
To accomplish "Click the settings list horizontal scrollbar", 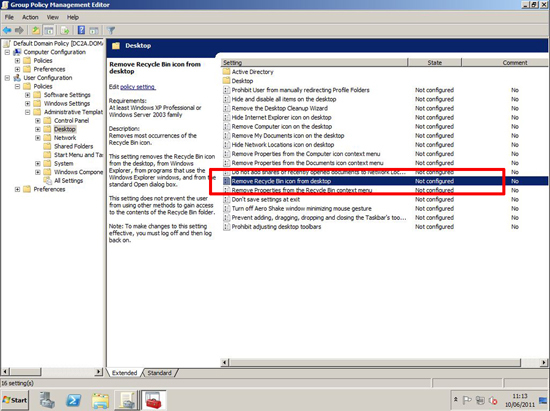I will pos(375,362).
